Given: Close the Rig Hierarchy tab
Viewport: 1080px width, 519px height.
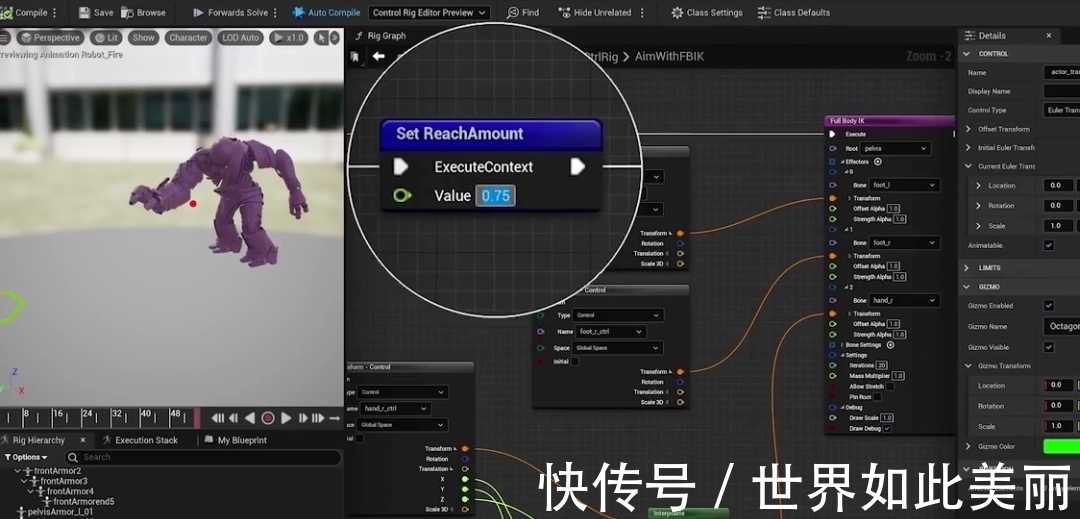Looking at the screenshot, I should point(83,440).
